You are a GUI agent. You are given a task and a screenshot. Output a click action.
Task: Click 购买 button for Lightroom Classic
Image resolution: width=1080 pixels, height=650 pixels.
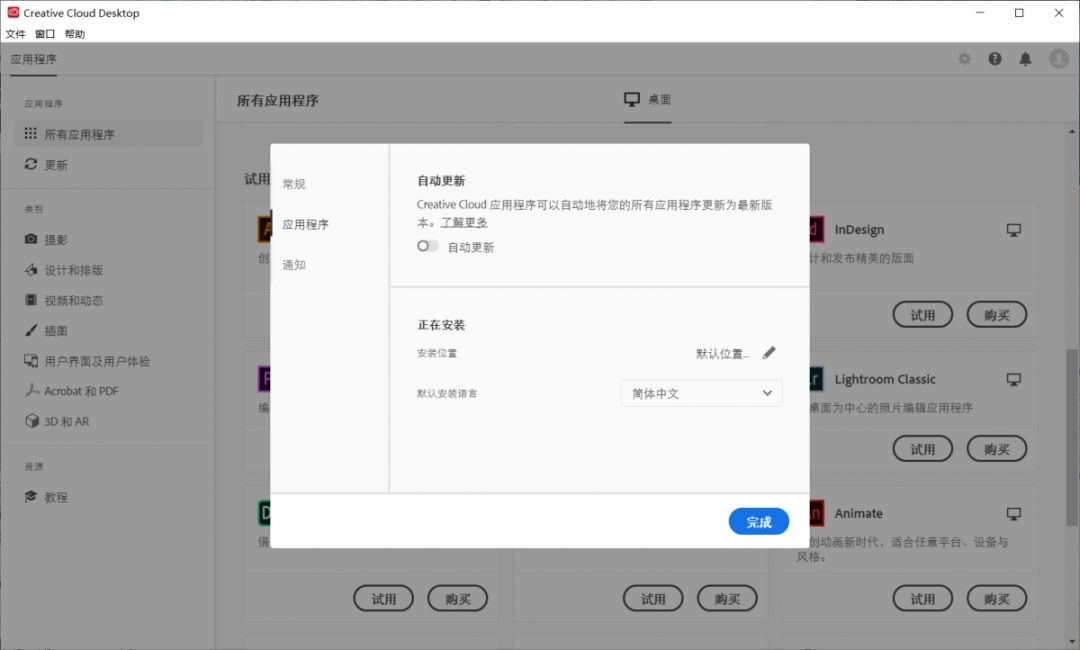point(997,449)
